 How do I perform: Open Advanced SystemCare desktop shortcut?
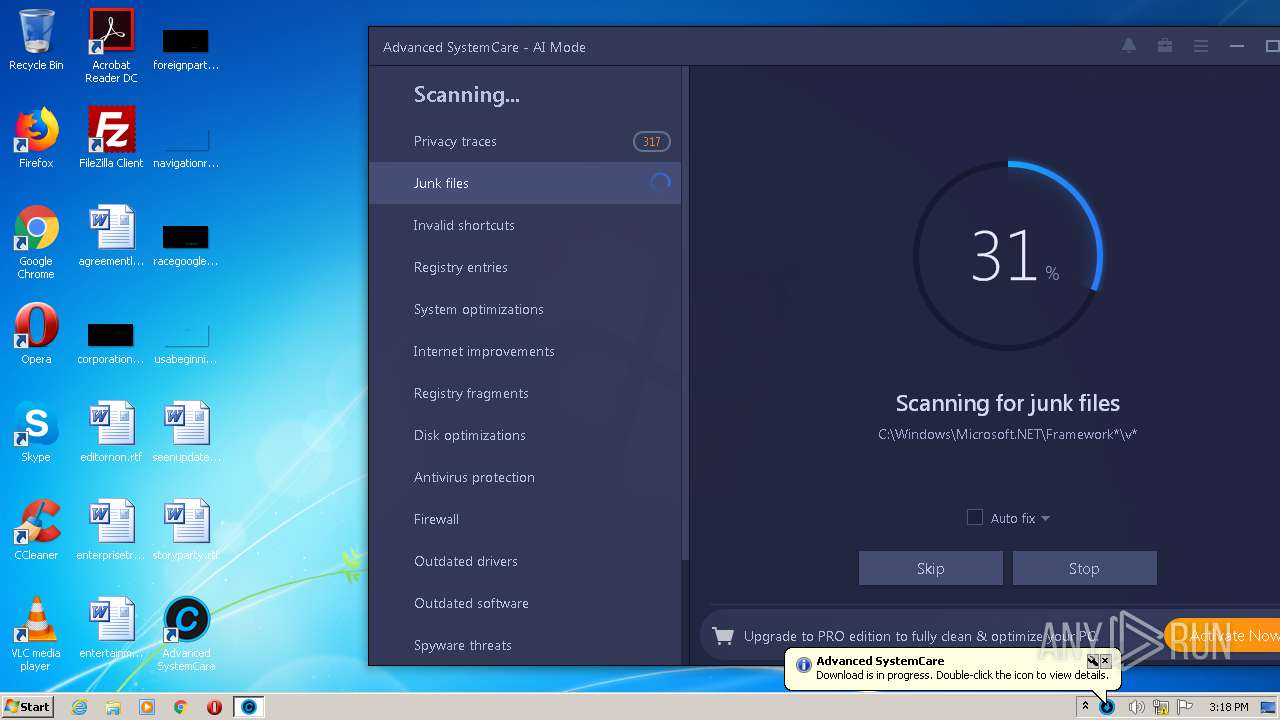point(186,634)
